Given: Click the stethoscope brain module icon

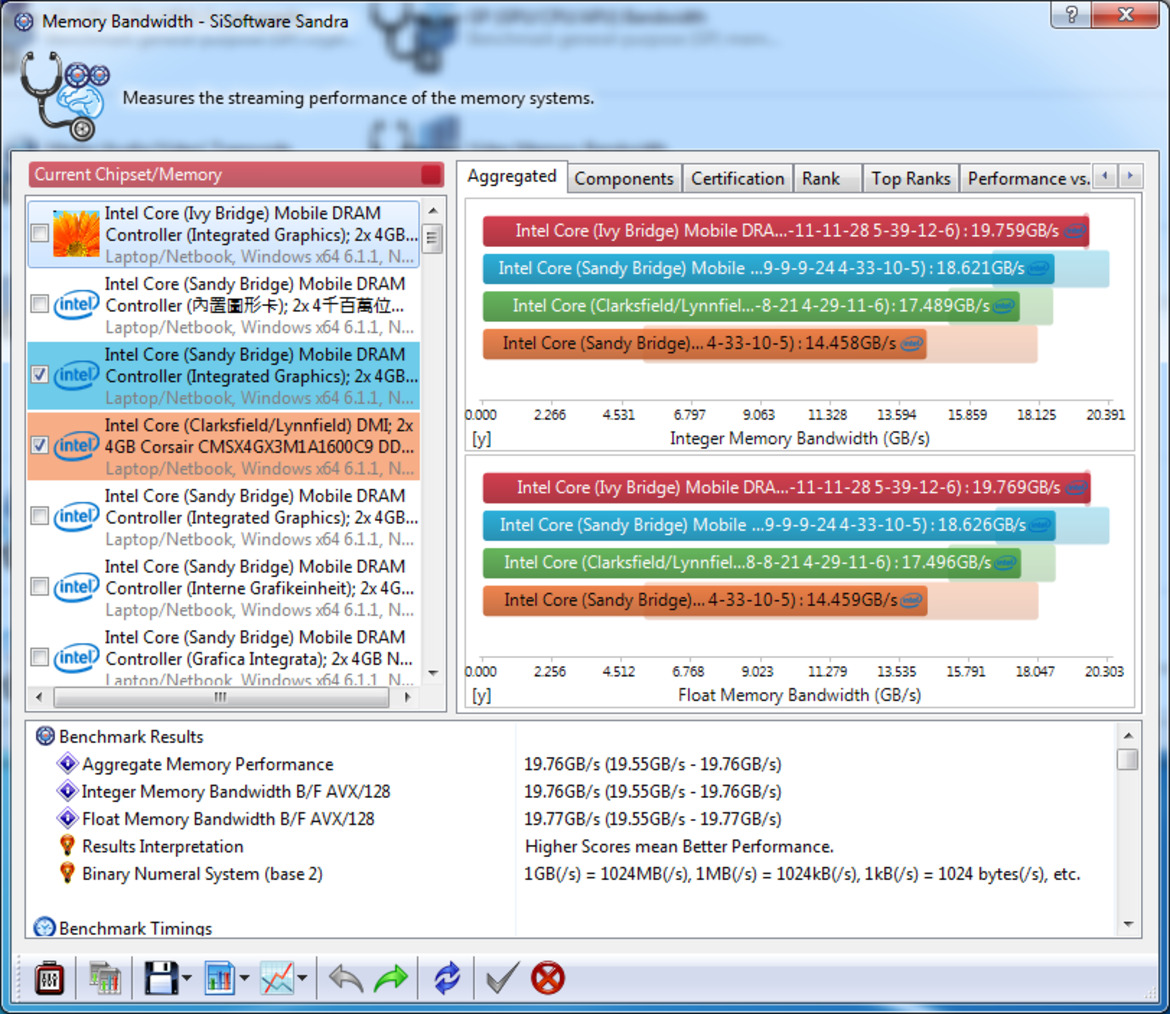Looking at the screenshot, I should pos(64,96).
